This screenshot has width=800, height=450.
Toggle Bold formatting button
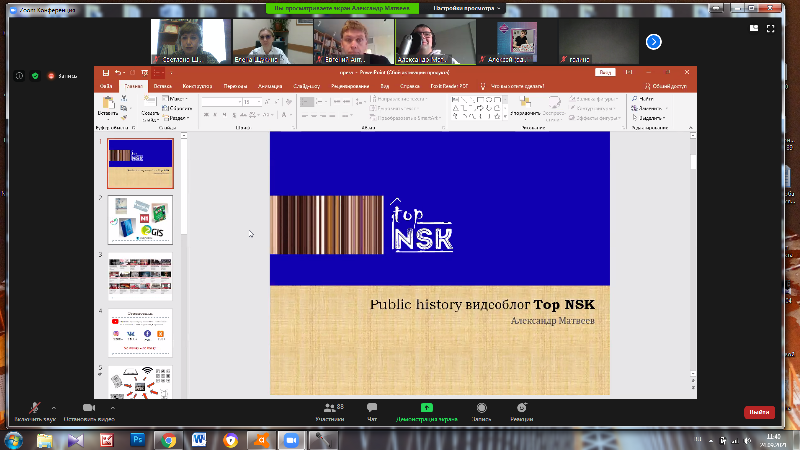pos(206,115)
